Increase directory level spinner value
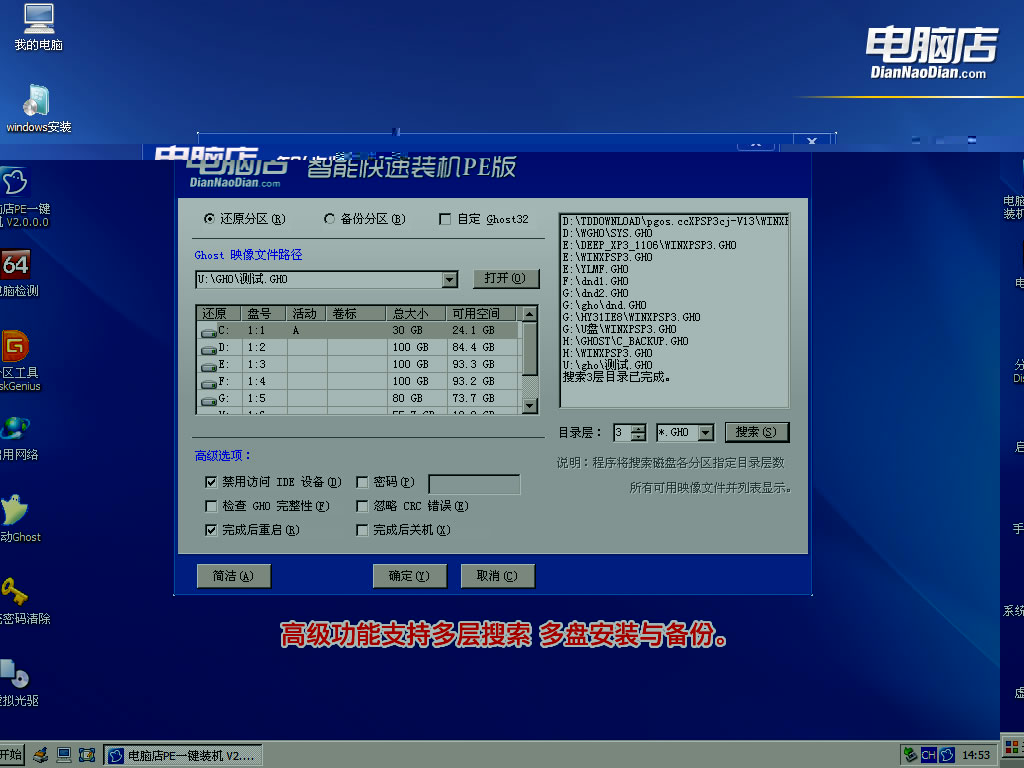1024x768 pixels. pos(638,428)
